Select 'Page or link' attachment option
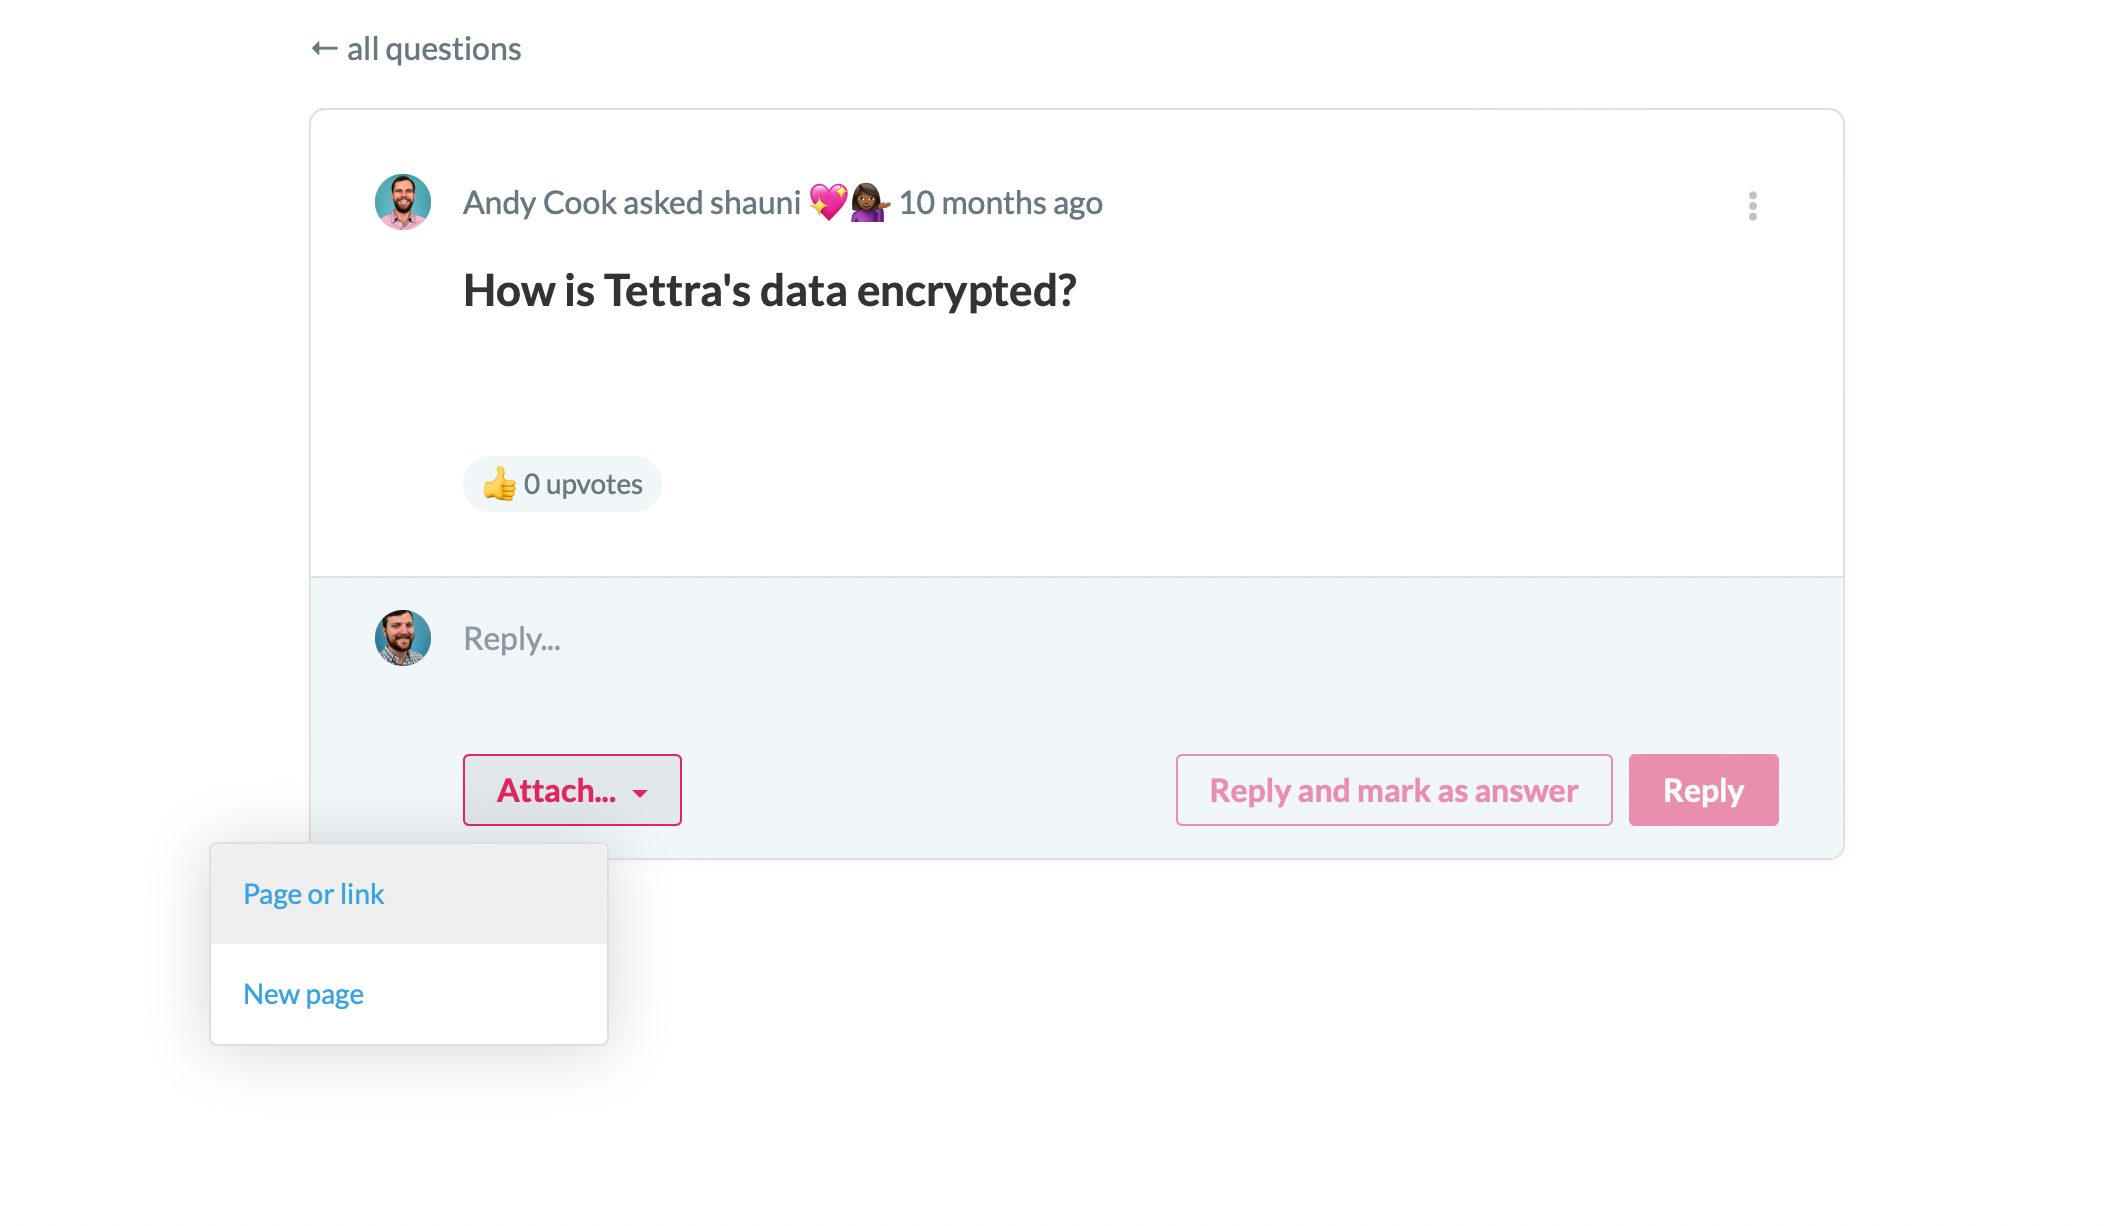This screenshot has height=1226, width=2106. pos(312,893)
